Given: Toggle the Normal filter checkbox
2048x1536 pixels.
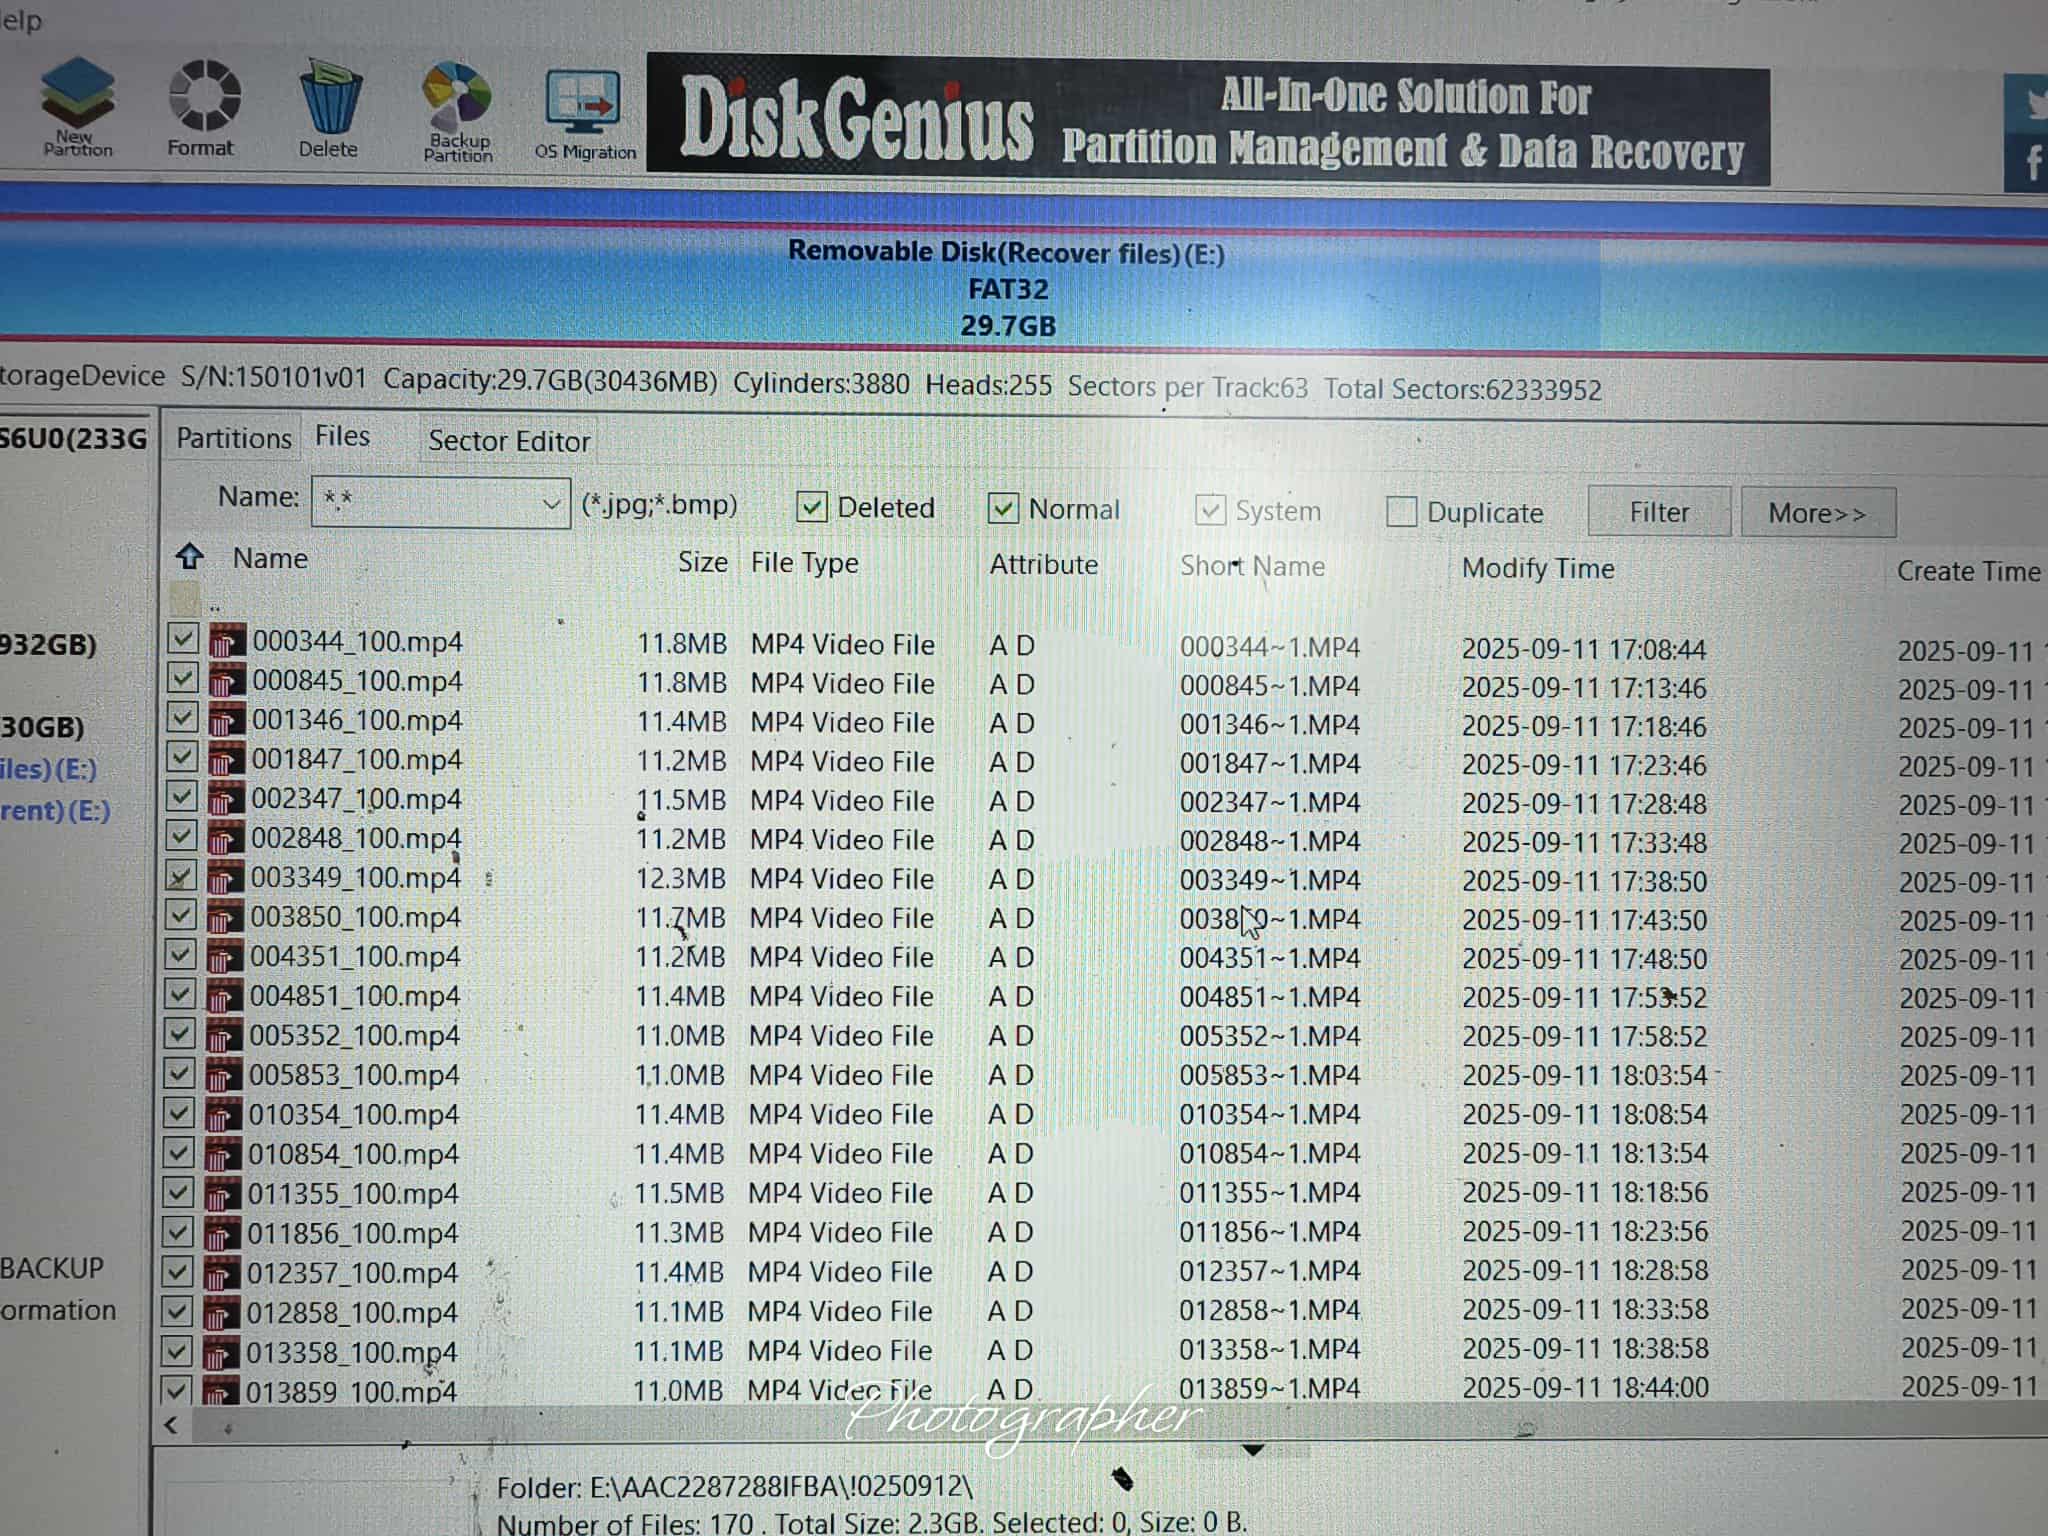Looking at the screenshot, I should [x=1002, y=508].
